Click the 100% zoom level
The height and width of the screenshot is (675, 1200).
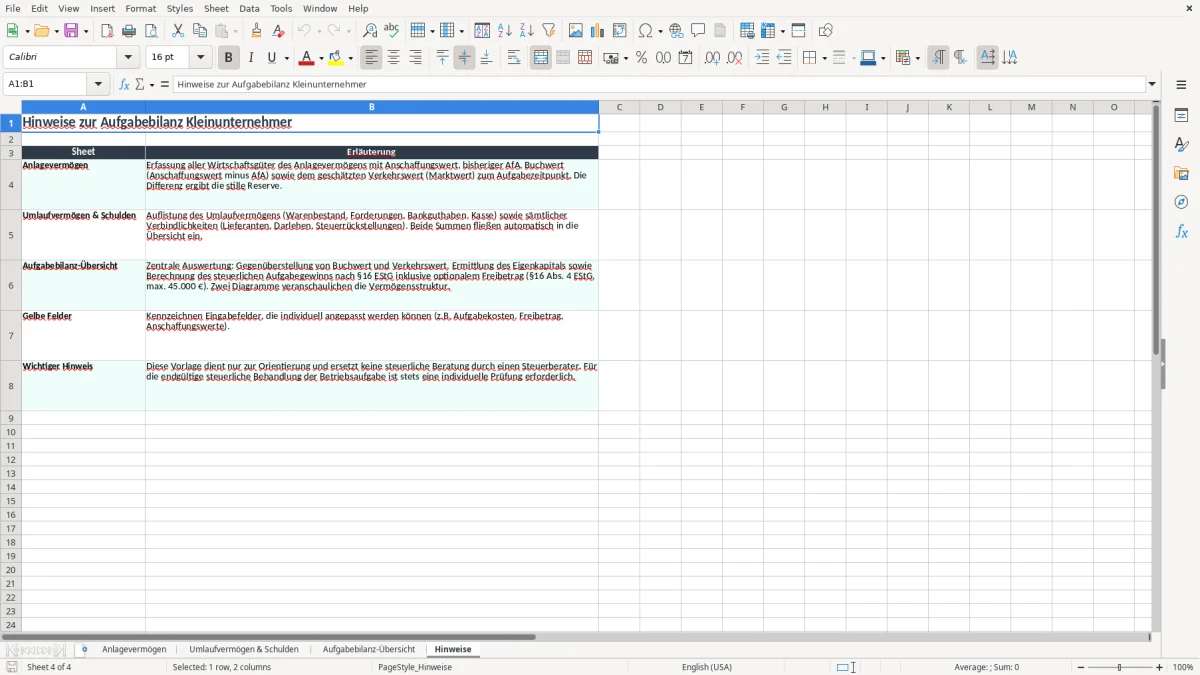coord(1183,667)
